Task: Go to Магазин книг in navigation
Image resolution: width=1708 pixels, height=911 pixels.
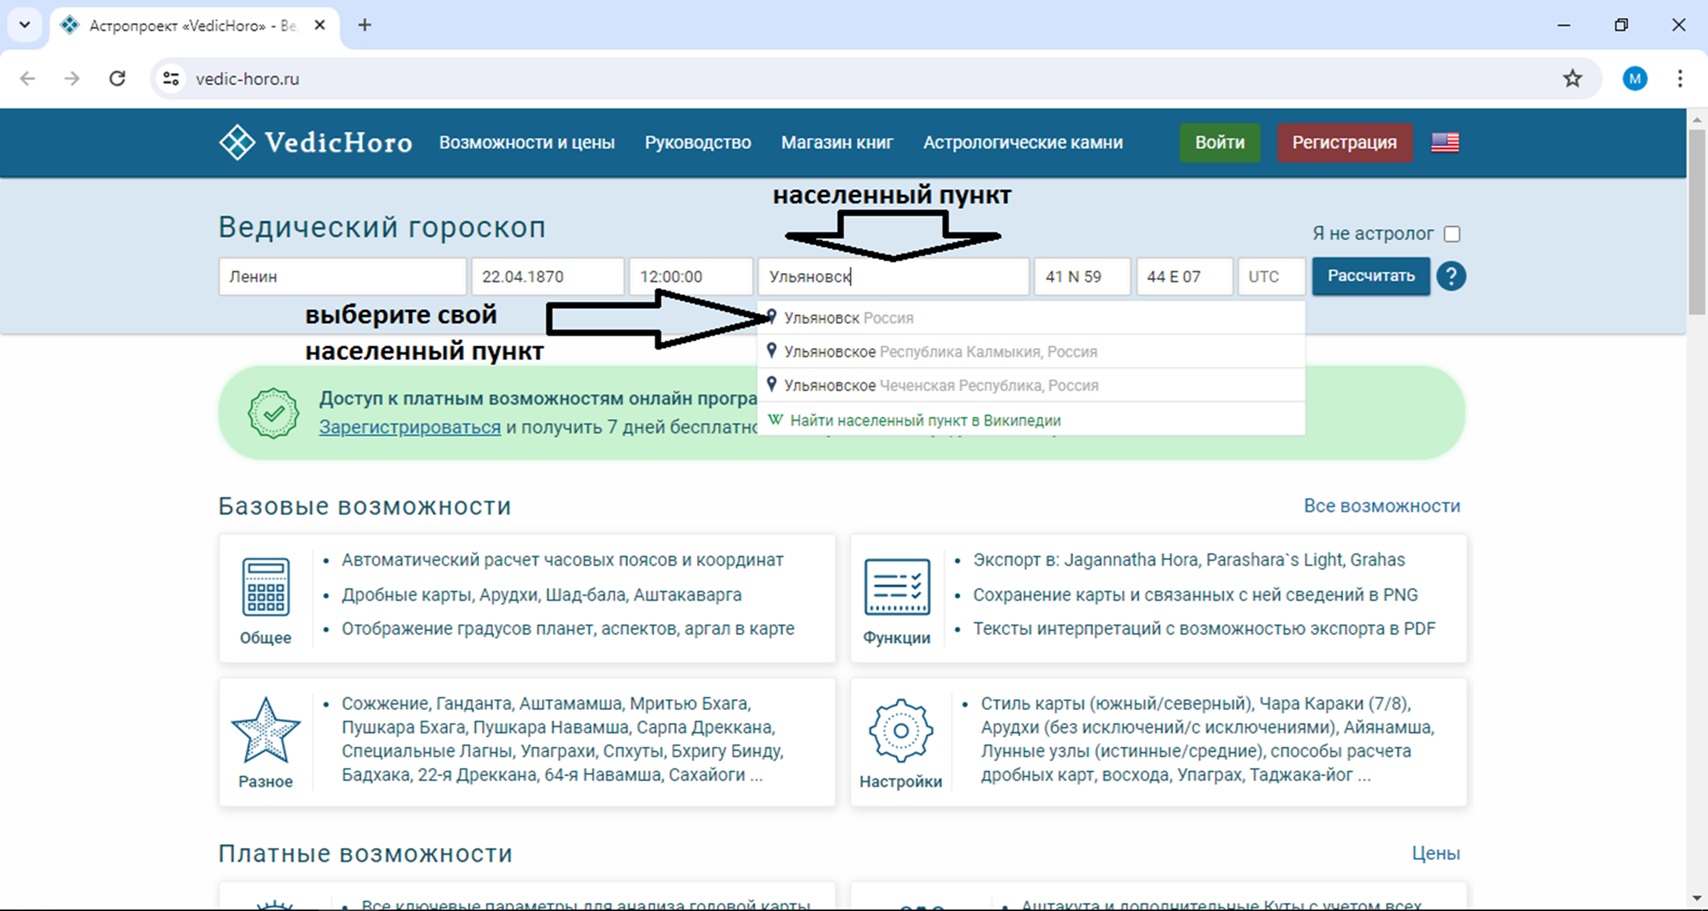Action: [837, 143]
